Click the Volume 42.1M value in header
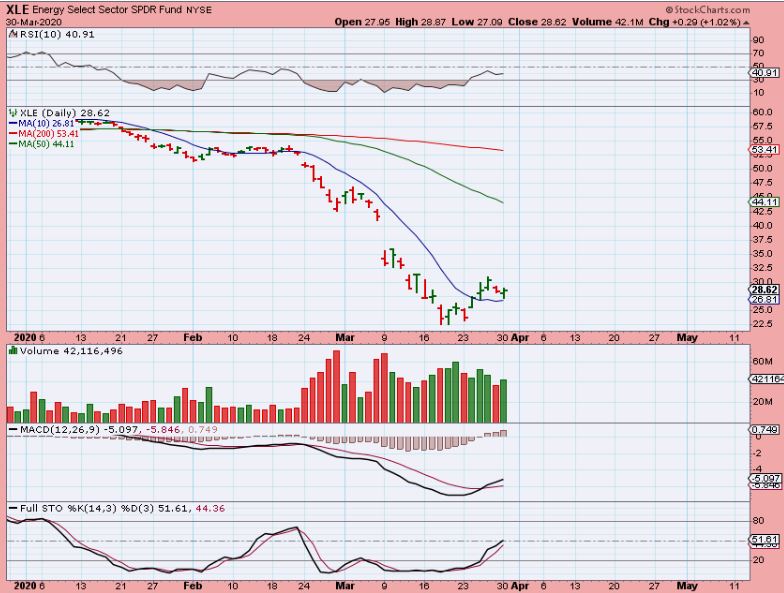Image resolution: width=784 pixels, height=593 pixels. click(x=608, y=22)
